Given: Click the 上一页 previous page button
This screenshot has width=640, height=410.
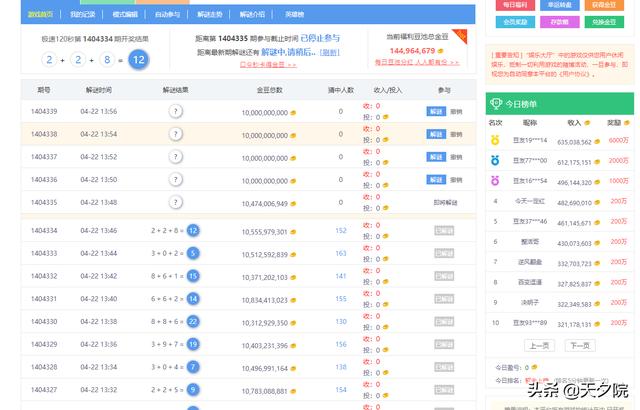Looking at the screenshot, I should tap(539, 345).
